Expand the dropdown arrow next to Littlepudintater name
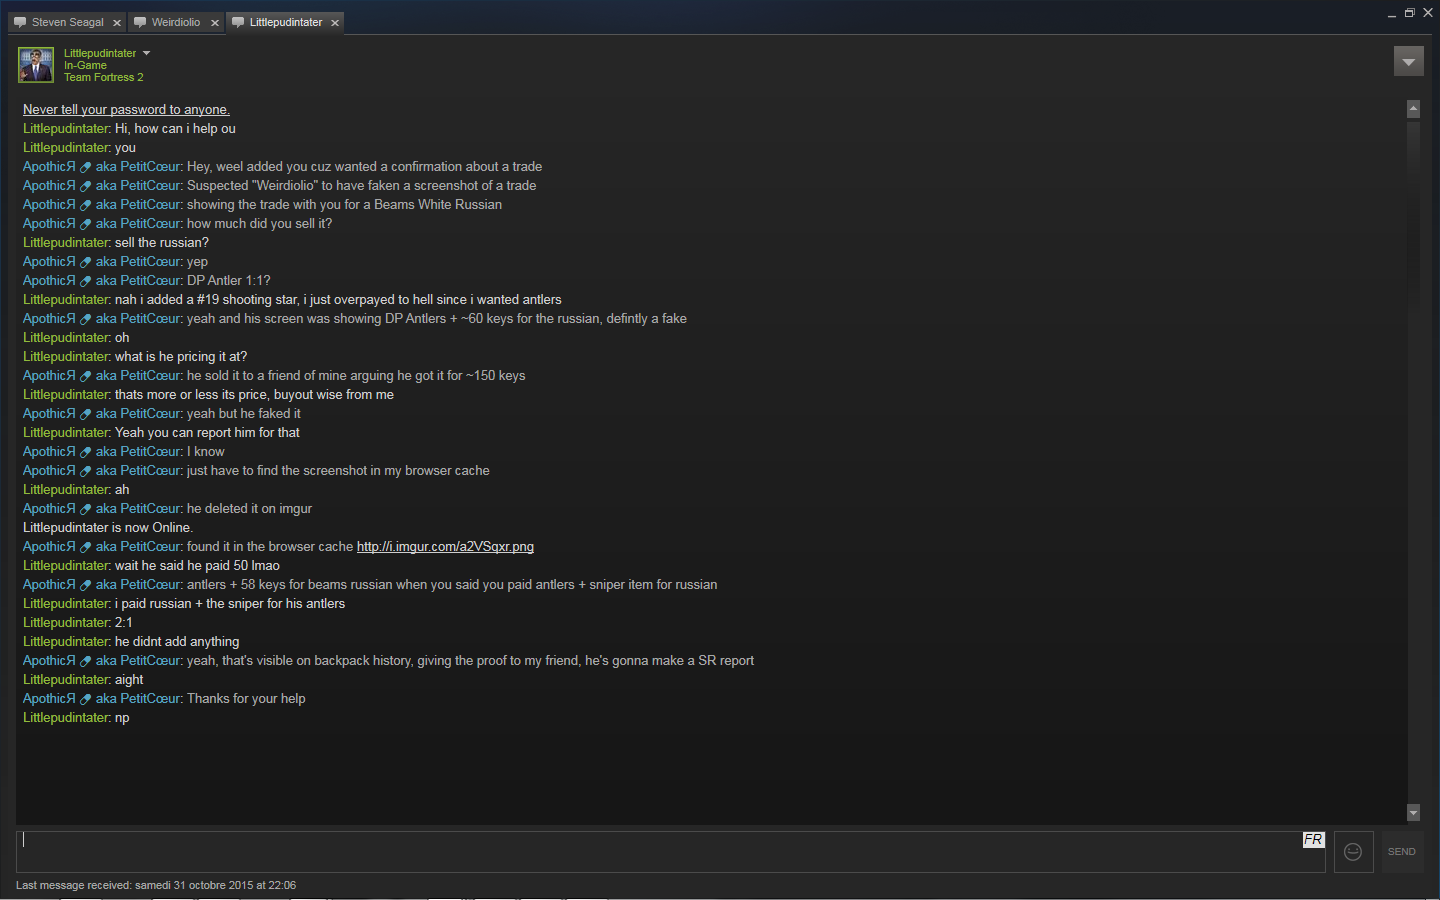Screen dimensions: 1440x900 (146, 53)
